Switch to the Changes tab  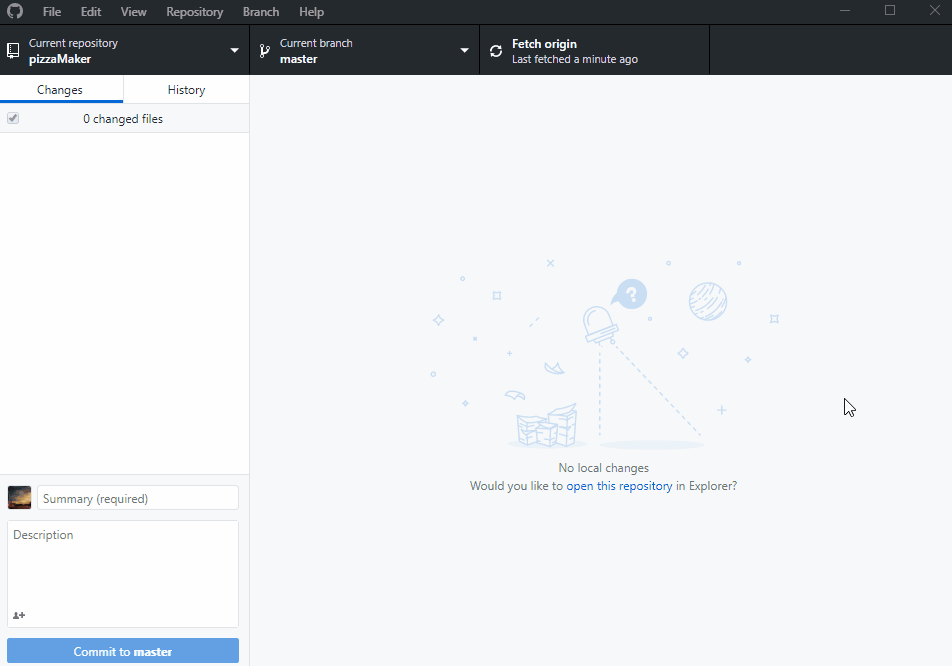61,89
